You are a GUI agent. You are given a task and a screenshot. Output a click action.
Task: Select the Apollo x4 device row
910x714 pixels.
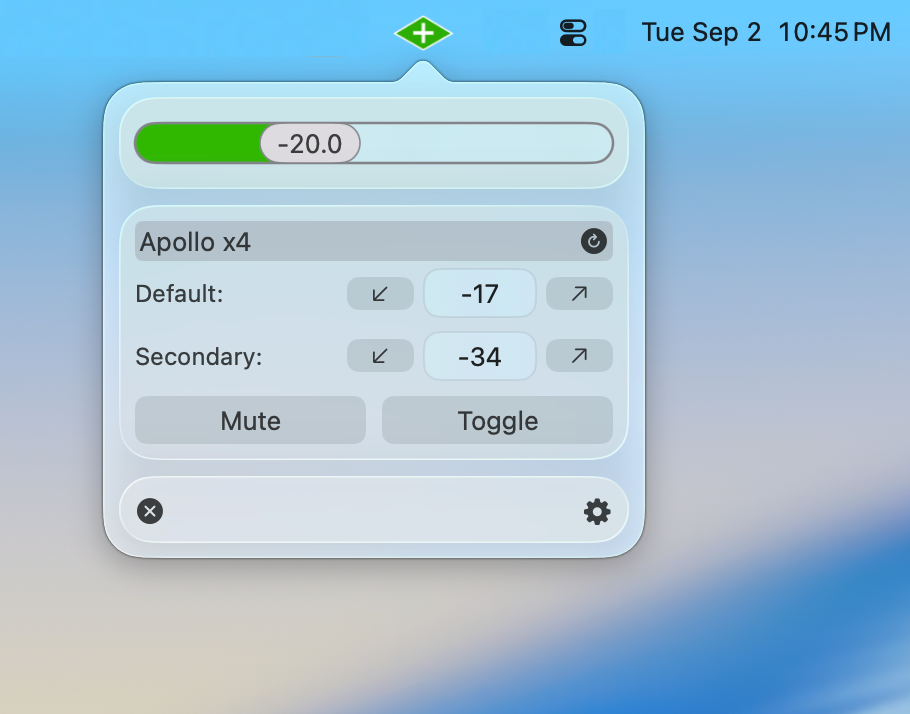[374, 241]
